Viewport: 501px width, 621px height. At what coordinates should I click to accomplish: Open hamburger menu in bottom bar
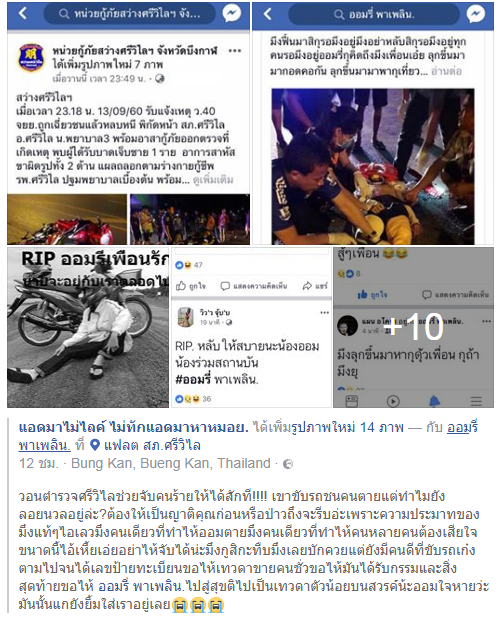[476, 401]
